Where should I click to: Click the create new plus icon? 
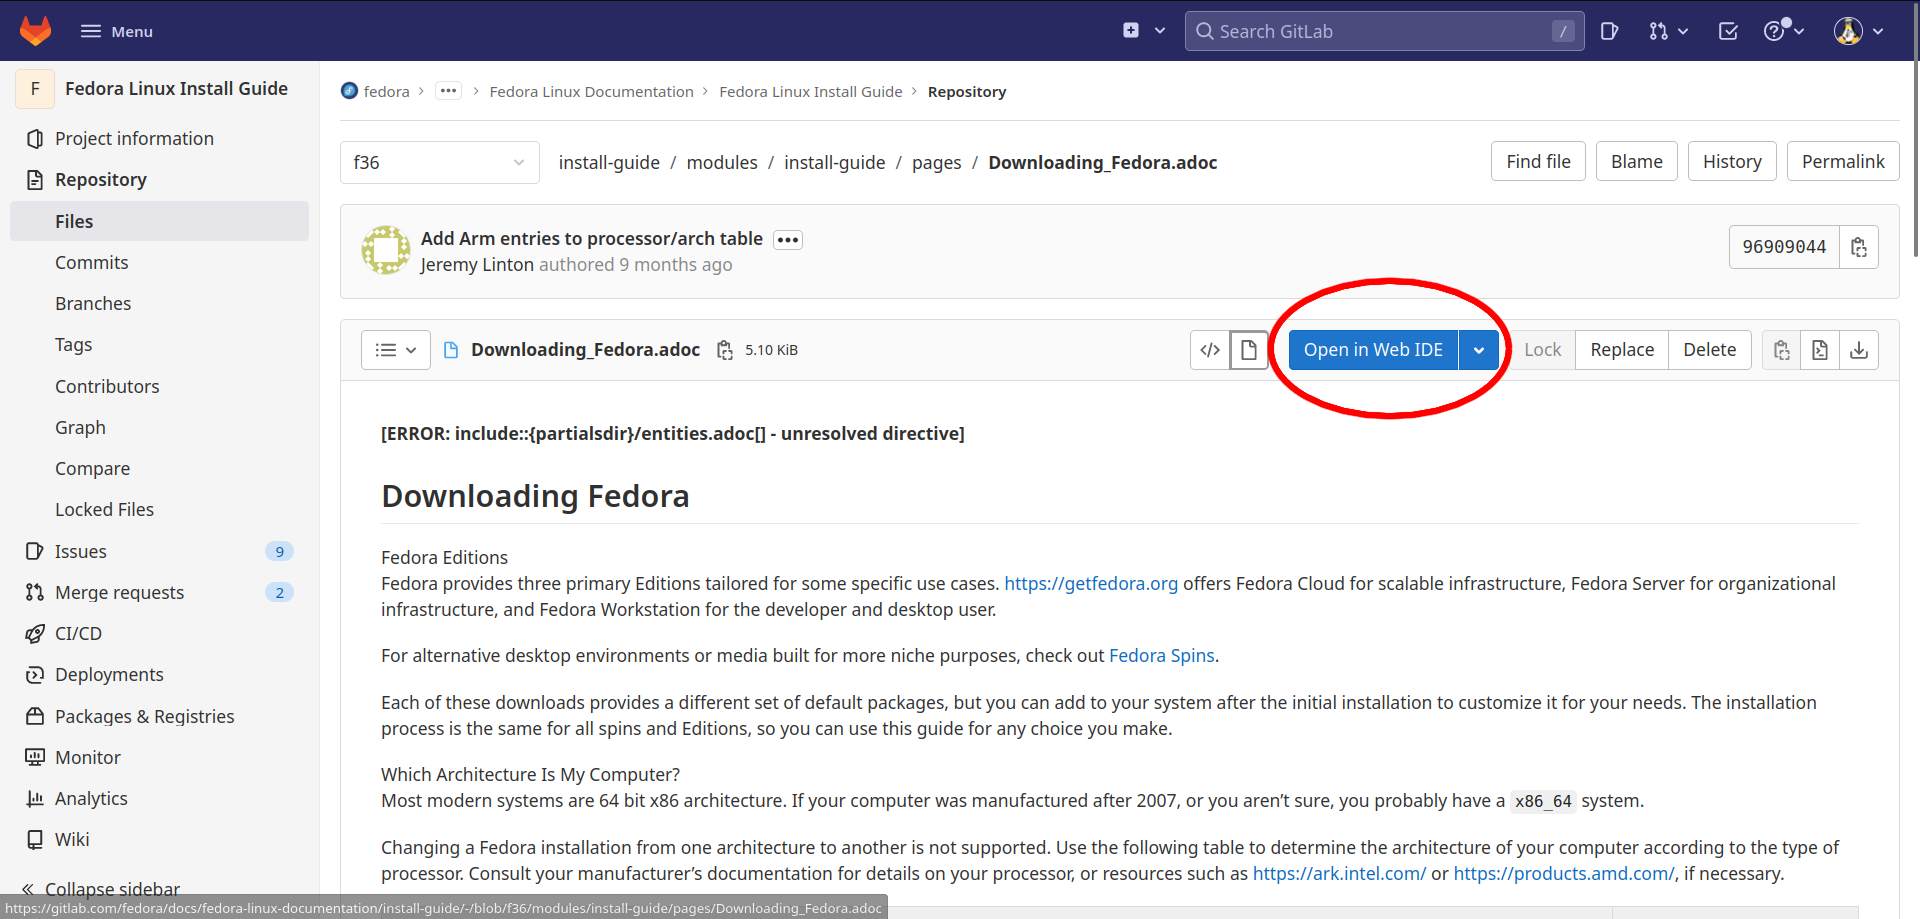tap(1131, 31)
